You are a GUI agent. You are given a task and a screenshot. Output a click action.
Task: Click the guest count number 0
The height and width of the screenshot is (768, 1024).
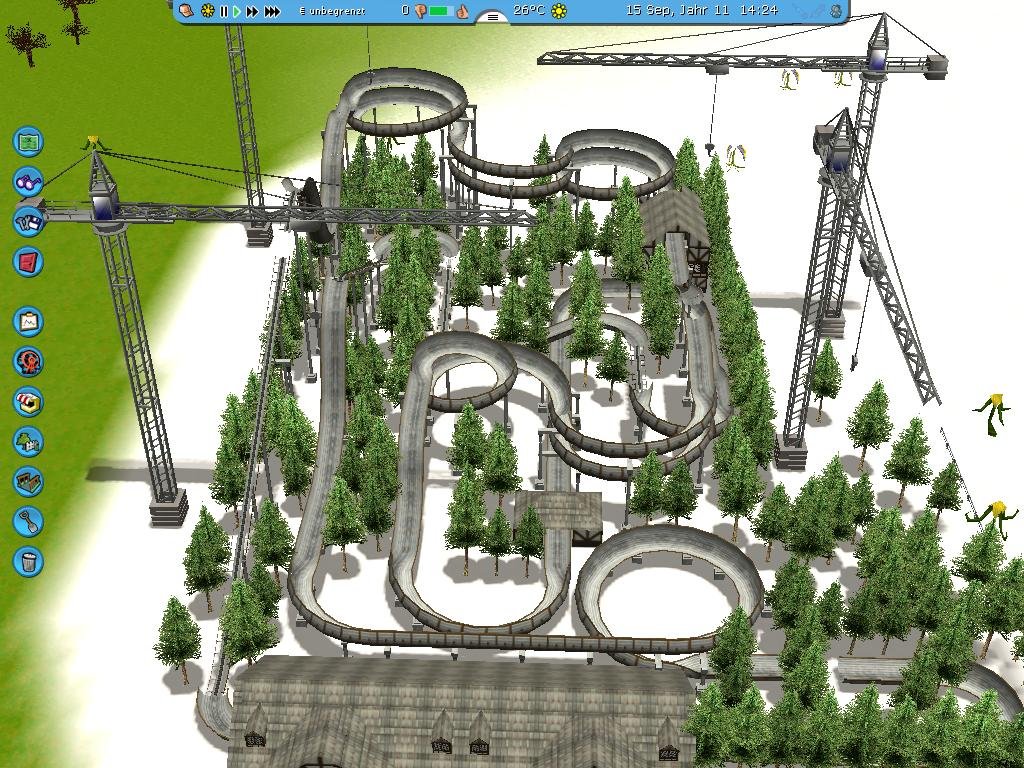(x=406, y=11)
